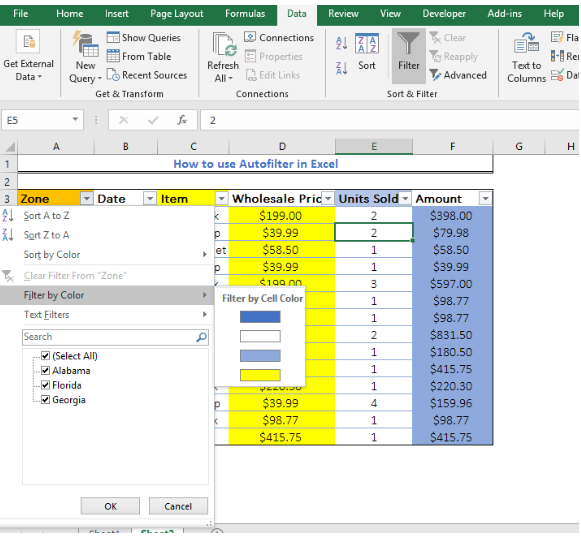Screen dimensions: 581x538
Task: Select column E header
Action: coord(374,147)
